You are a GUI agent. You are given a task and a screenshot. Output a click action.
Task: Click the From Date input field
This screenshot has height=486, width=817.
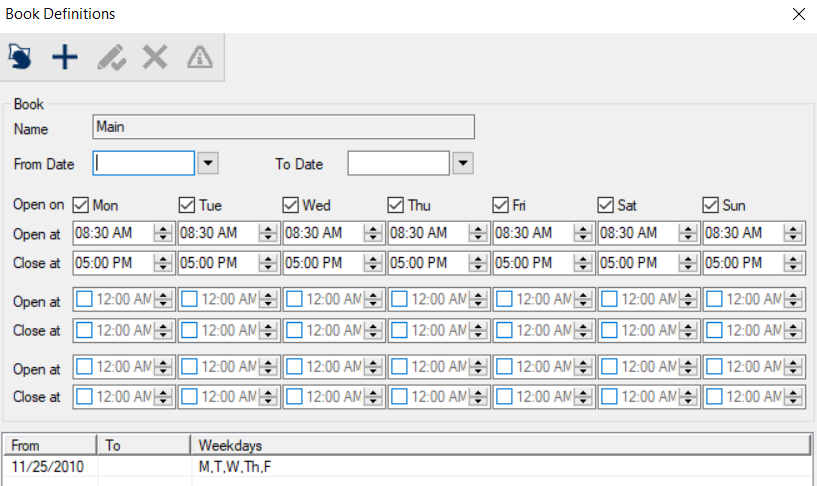[x=144, y=163]
